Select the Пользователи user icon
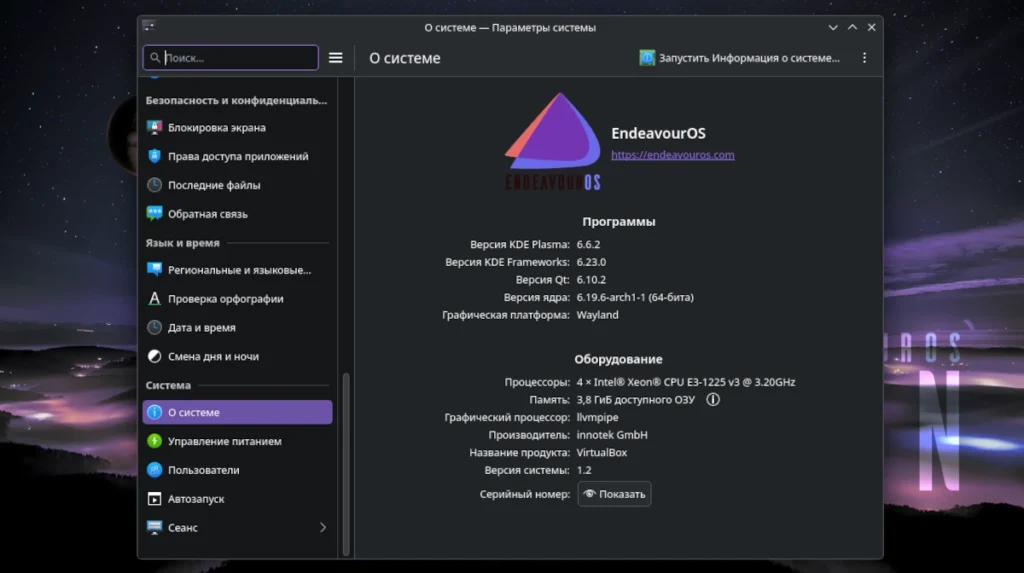The image size is (1024, 573). point(154,470)
